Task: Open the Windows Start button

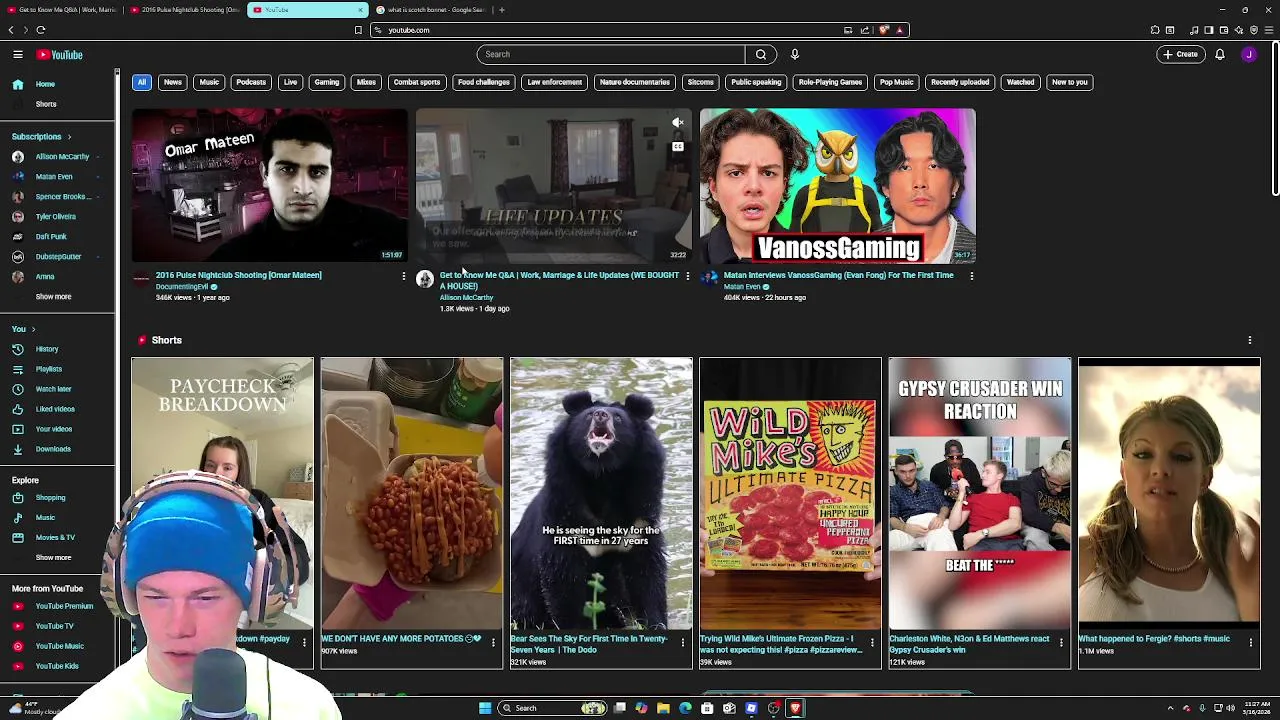Action: (x=485, y=708)
